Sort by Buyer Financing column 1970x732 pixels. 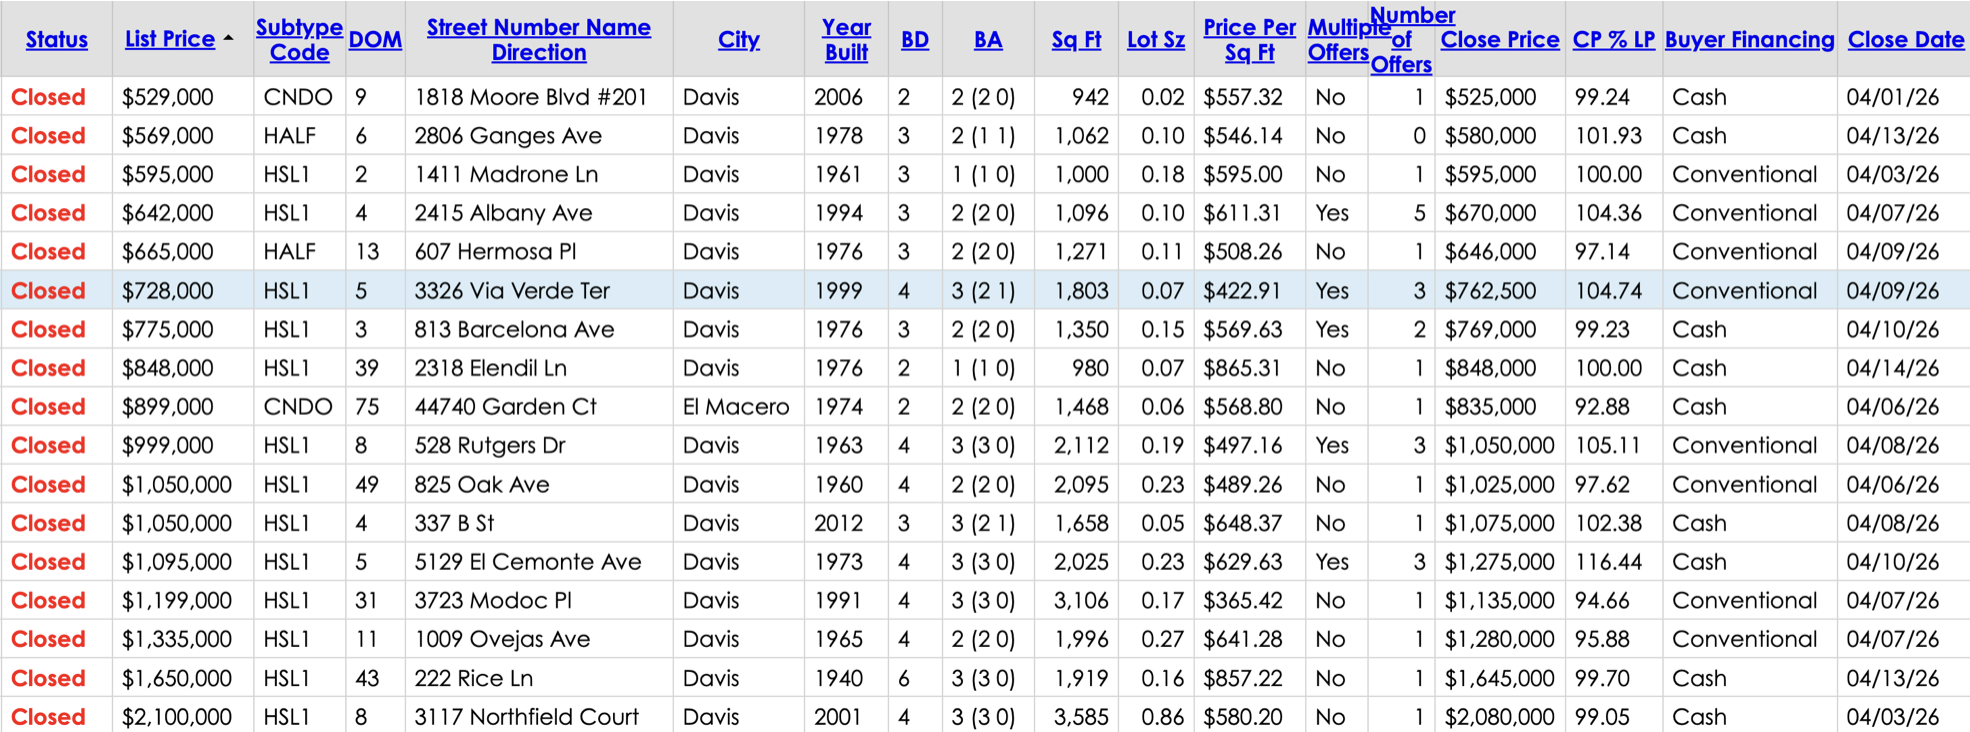pos(1749,40)
